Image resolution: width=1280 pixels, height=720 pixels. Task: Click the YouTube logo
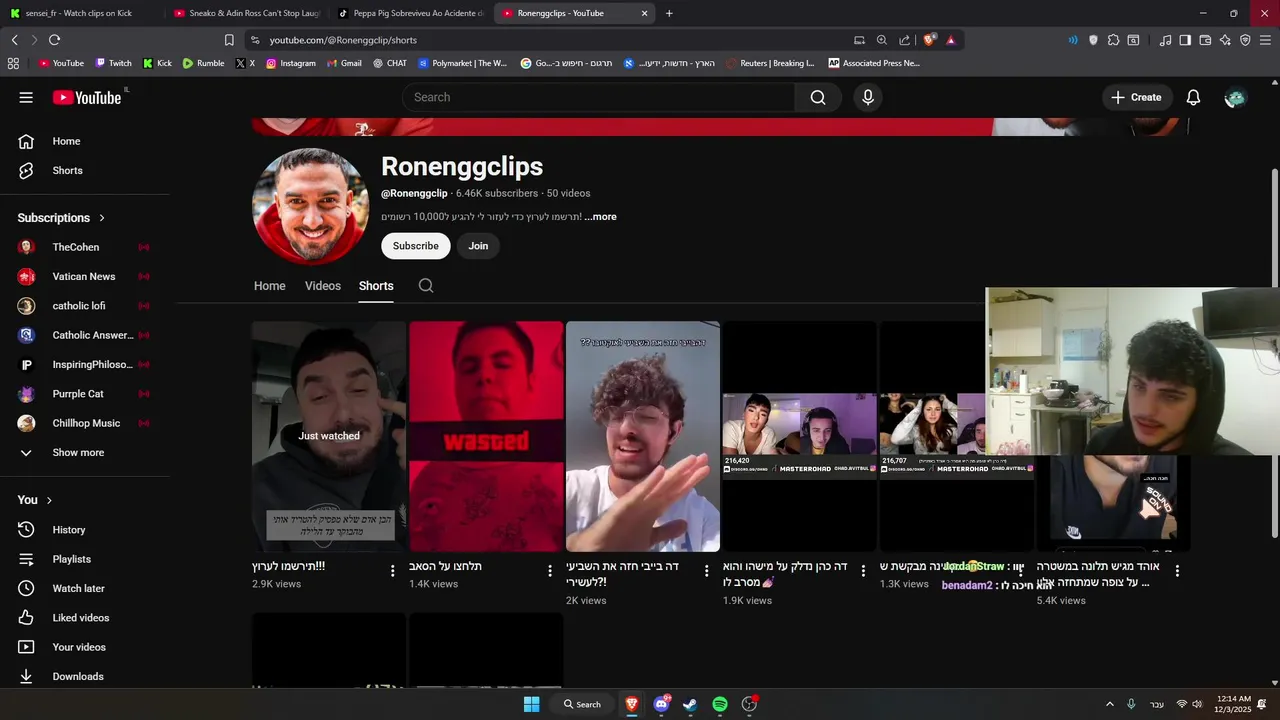87,97
